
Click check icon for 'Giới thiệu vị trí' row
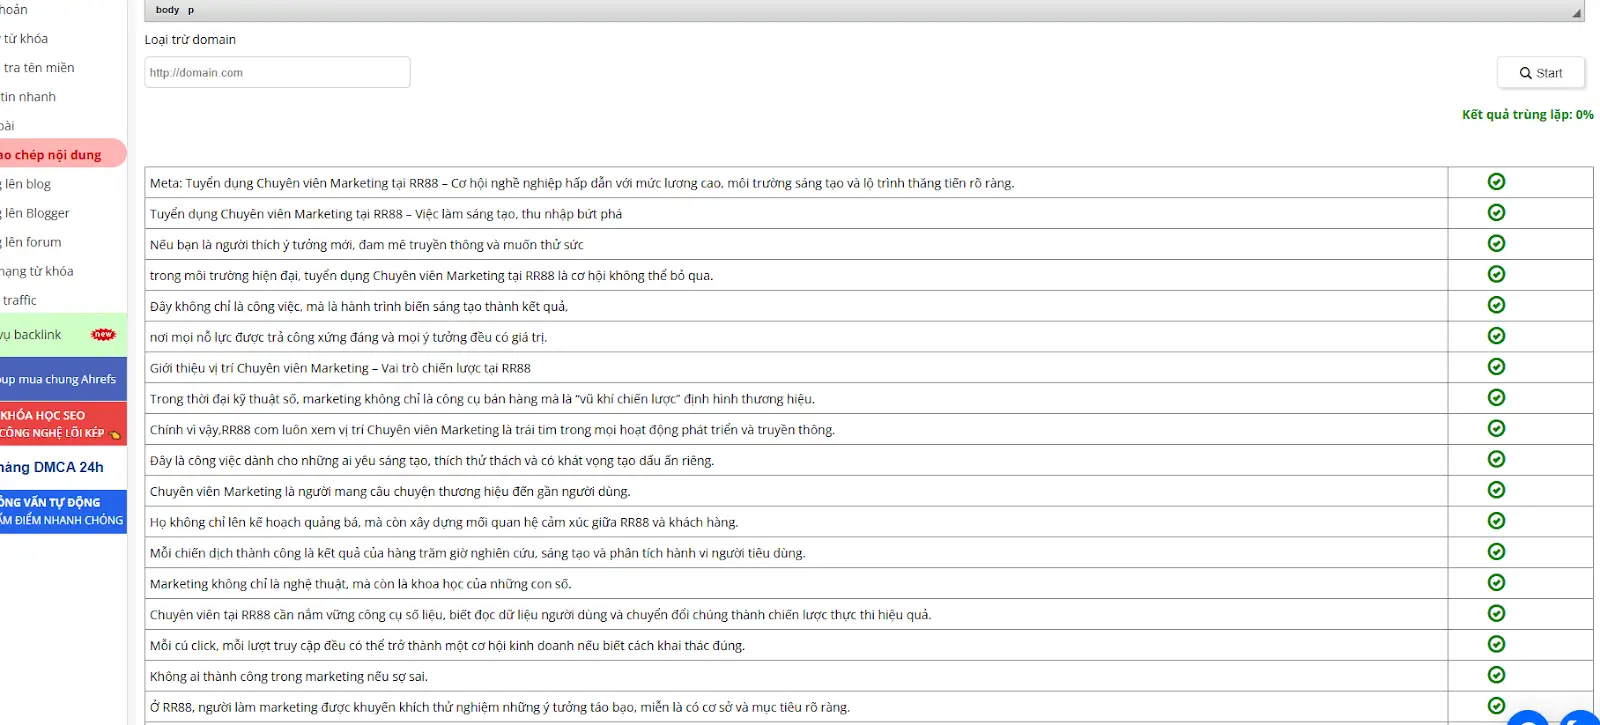[x=1496, y=367]
